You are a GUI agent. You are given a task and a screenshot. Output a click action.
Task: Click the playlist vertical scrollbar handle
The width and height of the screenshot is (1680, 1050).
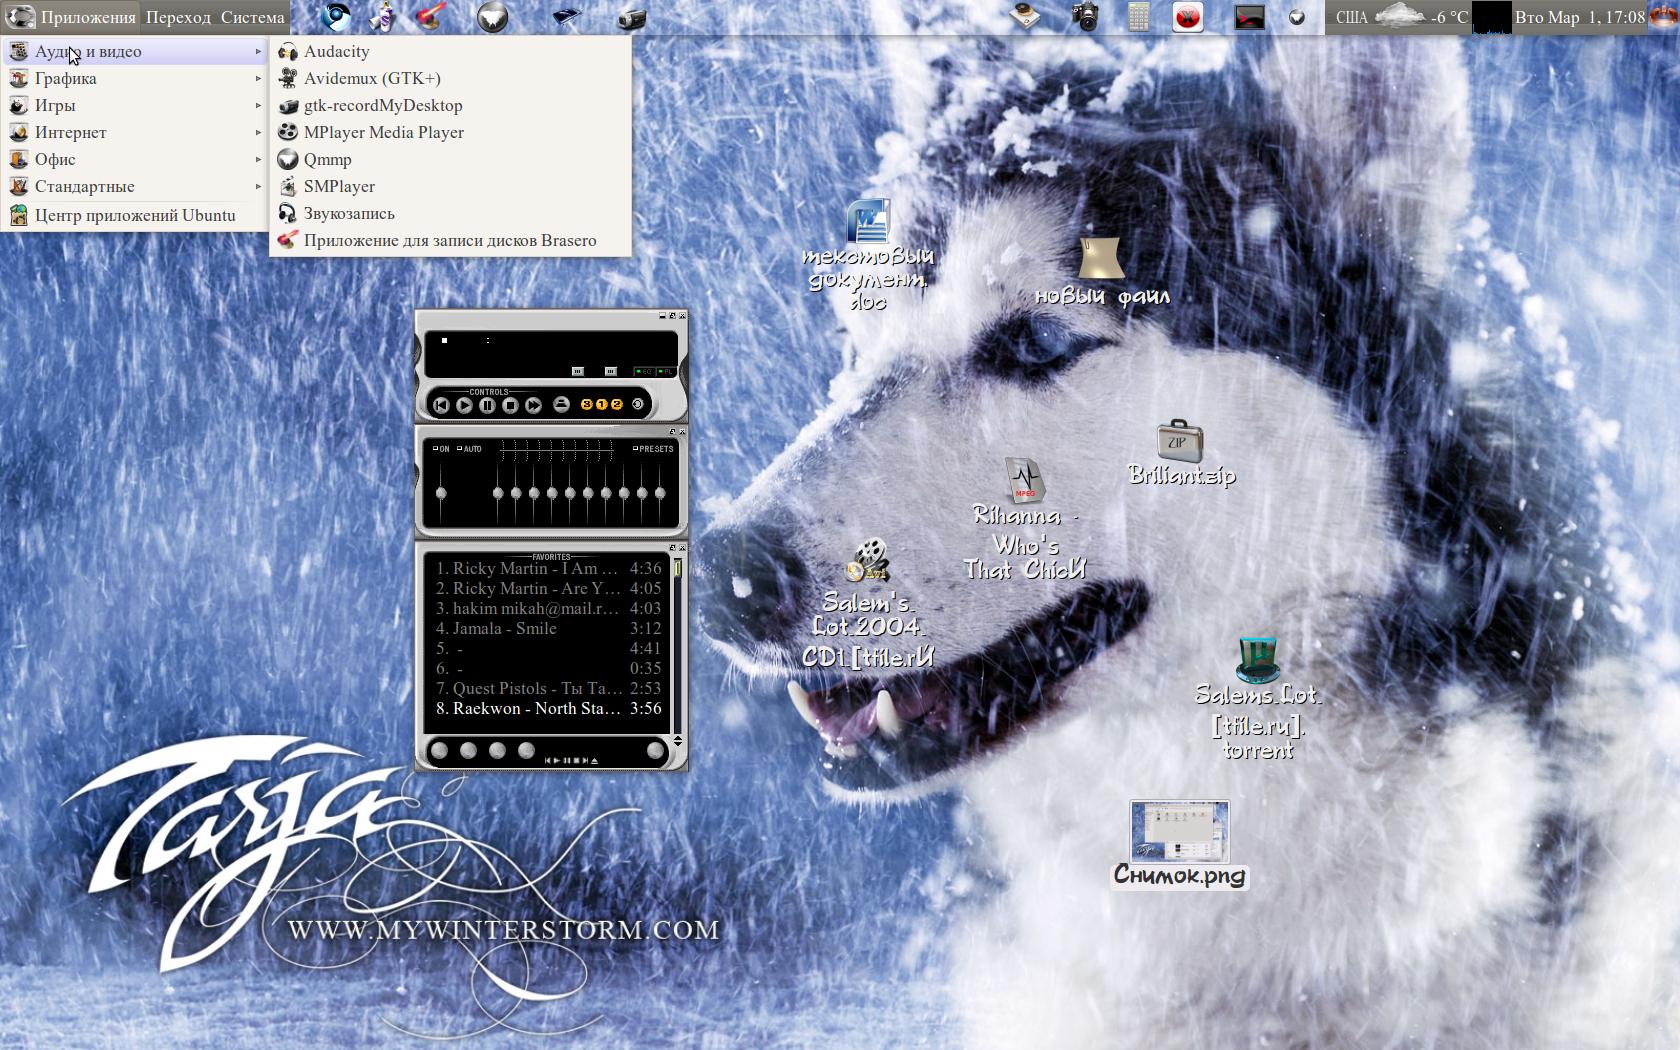[677, 568]
